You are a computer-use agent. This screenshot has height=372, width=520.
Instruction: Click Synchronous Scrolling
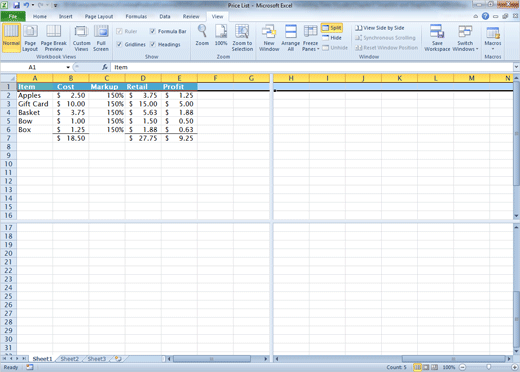[x=385, y=38]
